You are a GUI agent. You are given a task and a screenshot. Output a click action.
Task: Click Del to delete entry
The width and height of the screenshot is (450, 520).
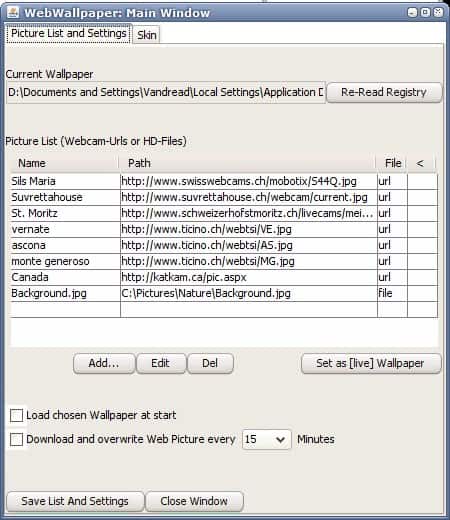coord(210,363)
